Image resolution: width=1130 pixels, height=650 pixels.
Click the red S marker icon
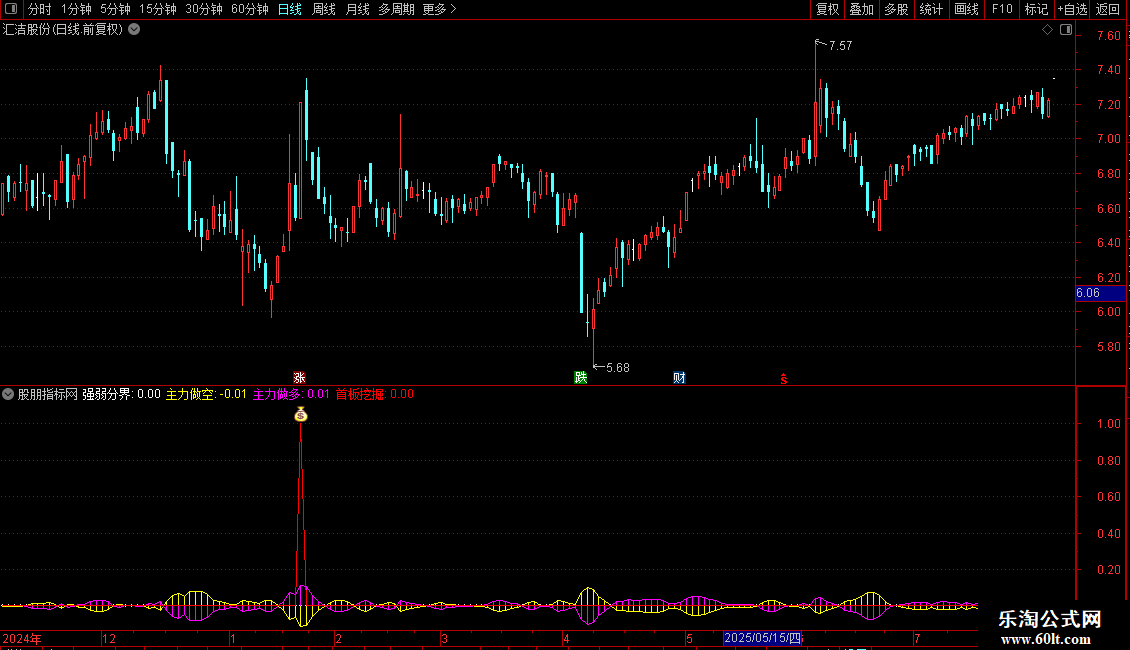[x=783, y=379]
